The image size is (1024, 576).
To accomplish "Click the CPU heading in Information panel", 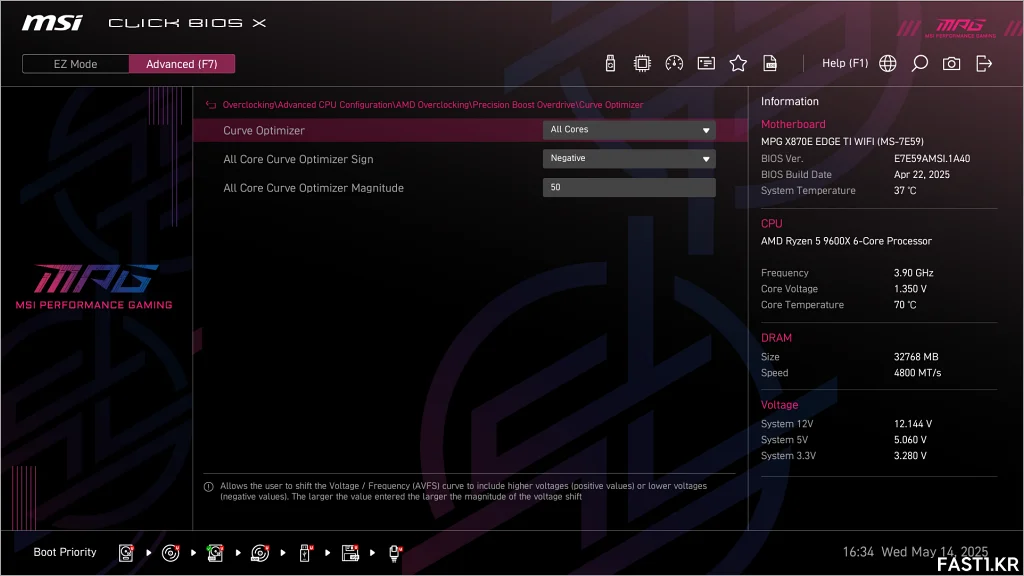I will click(x=771, y=223).
